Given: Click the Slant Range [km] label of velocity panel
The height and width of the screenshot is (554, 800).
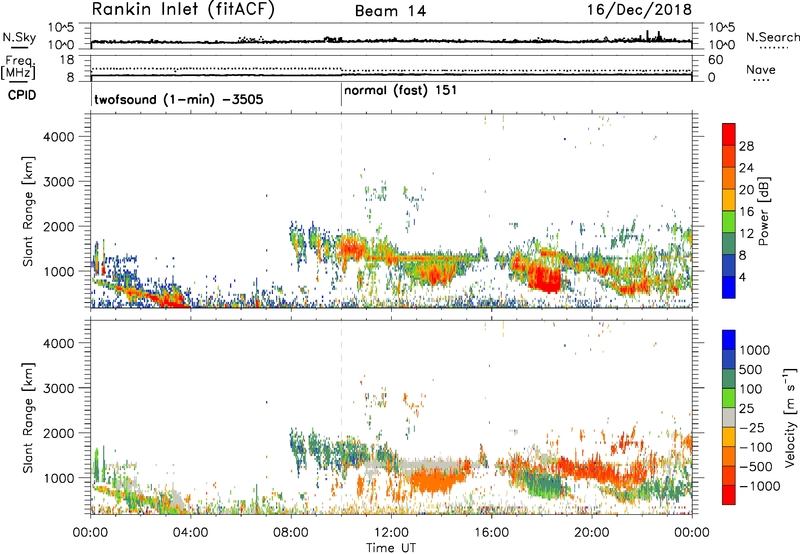Looking at the screenshot, I should (28, 418).
